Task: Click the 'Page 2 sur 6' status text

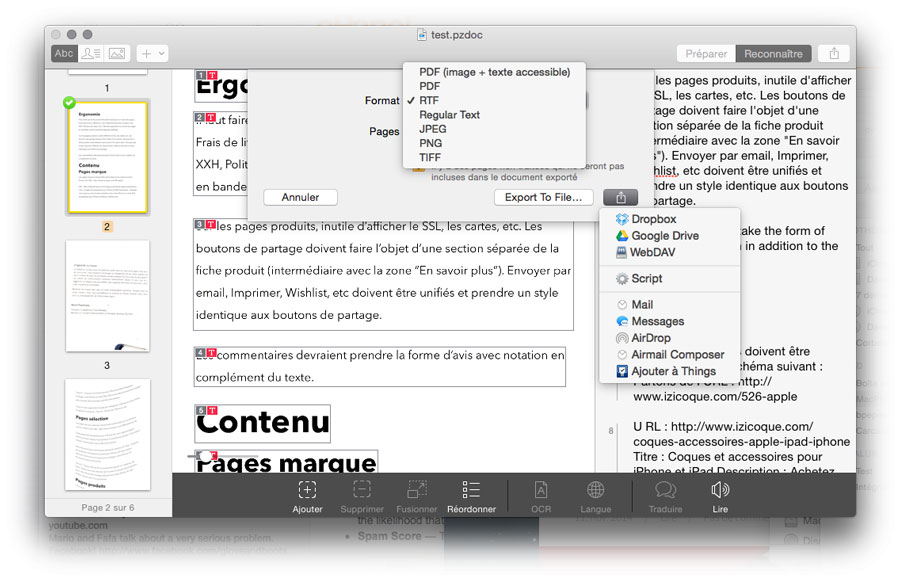Action: [x=107, y=508]
